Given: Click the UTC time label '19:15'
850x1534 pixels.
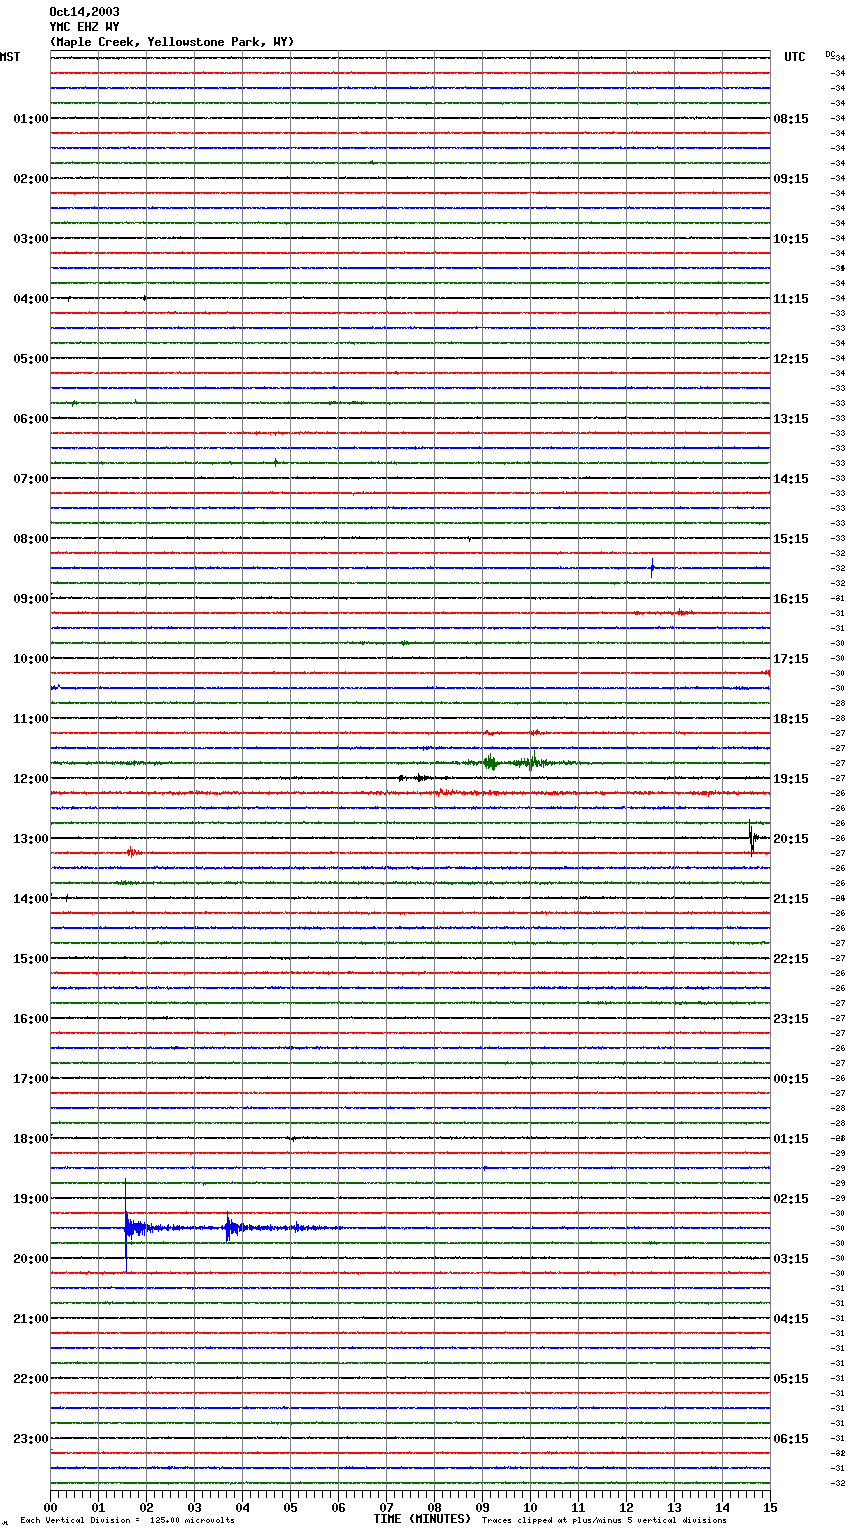Looking at the screenshot, I should point(791,779).
